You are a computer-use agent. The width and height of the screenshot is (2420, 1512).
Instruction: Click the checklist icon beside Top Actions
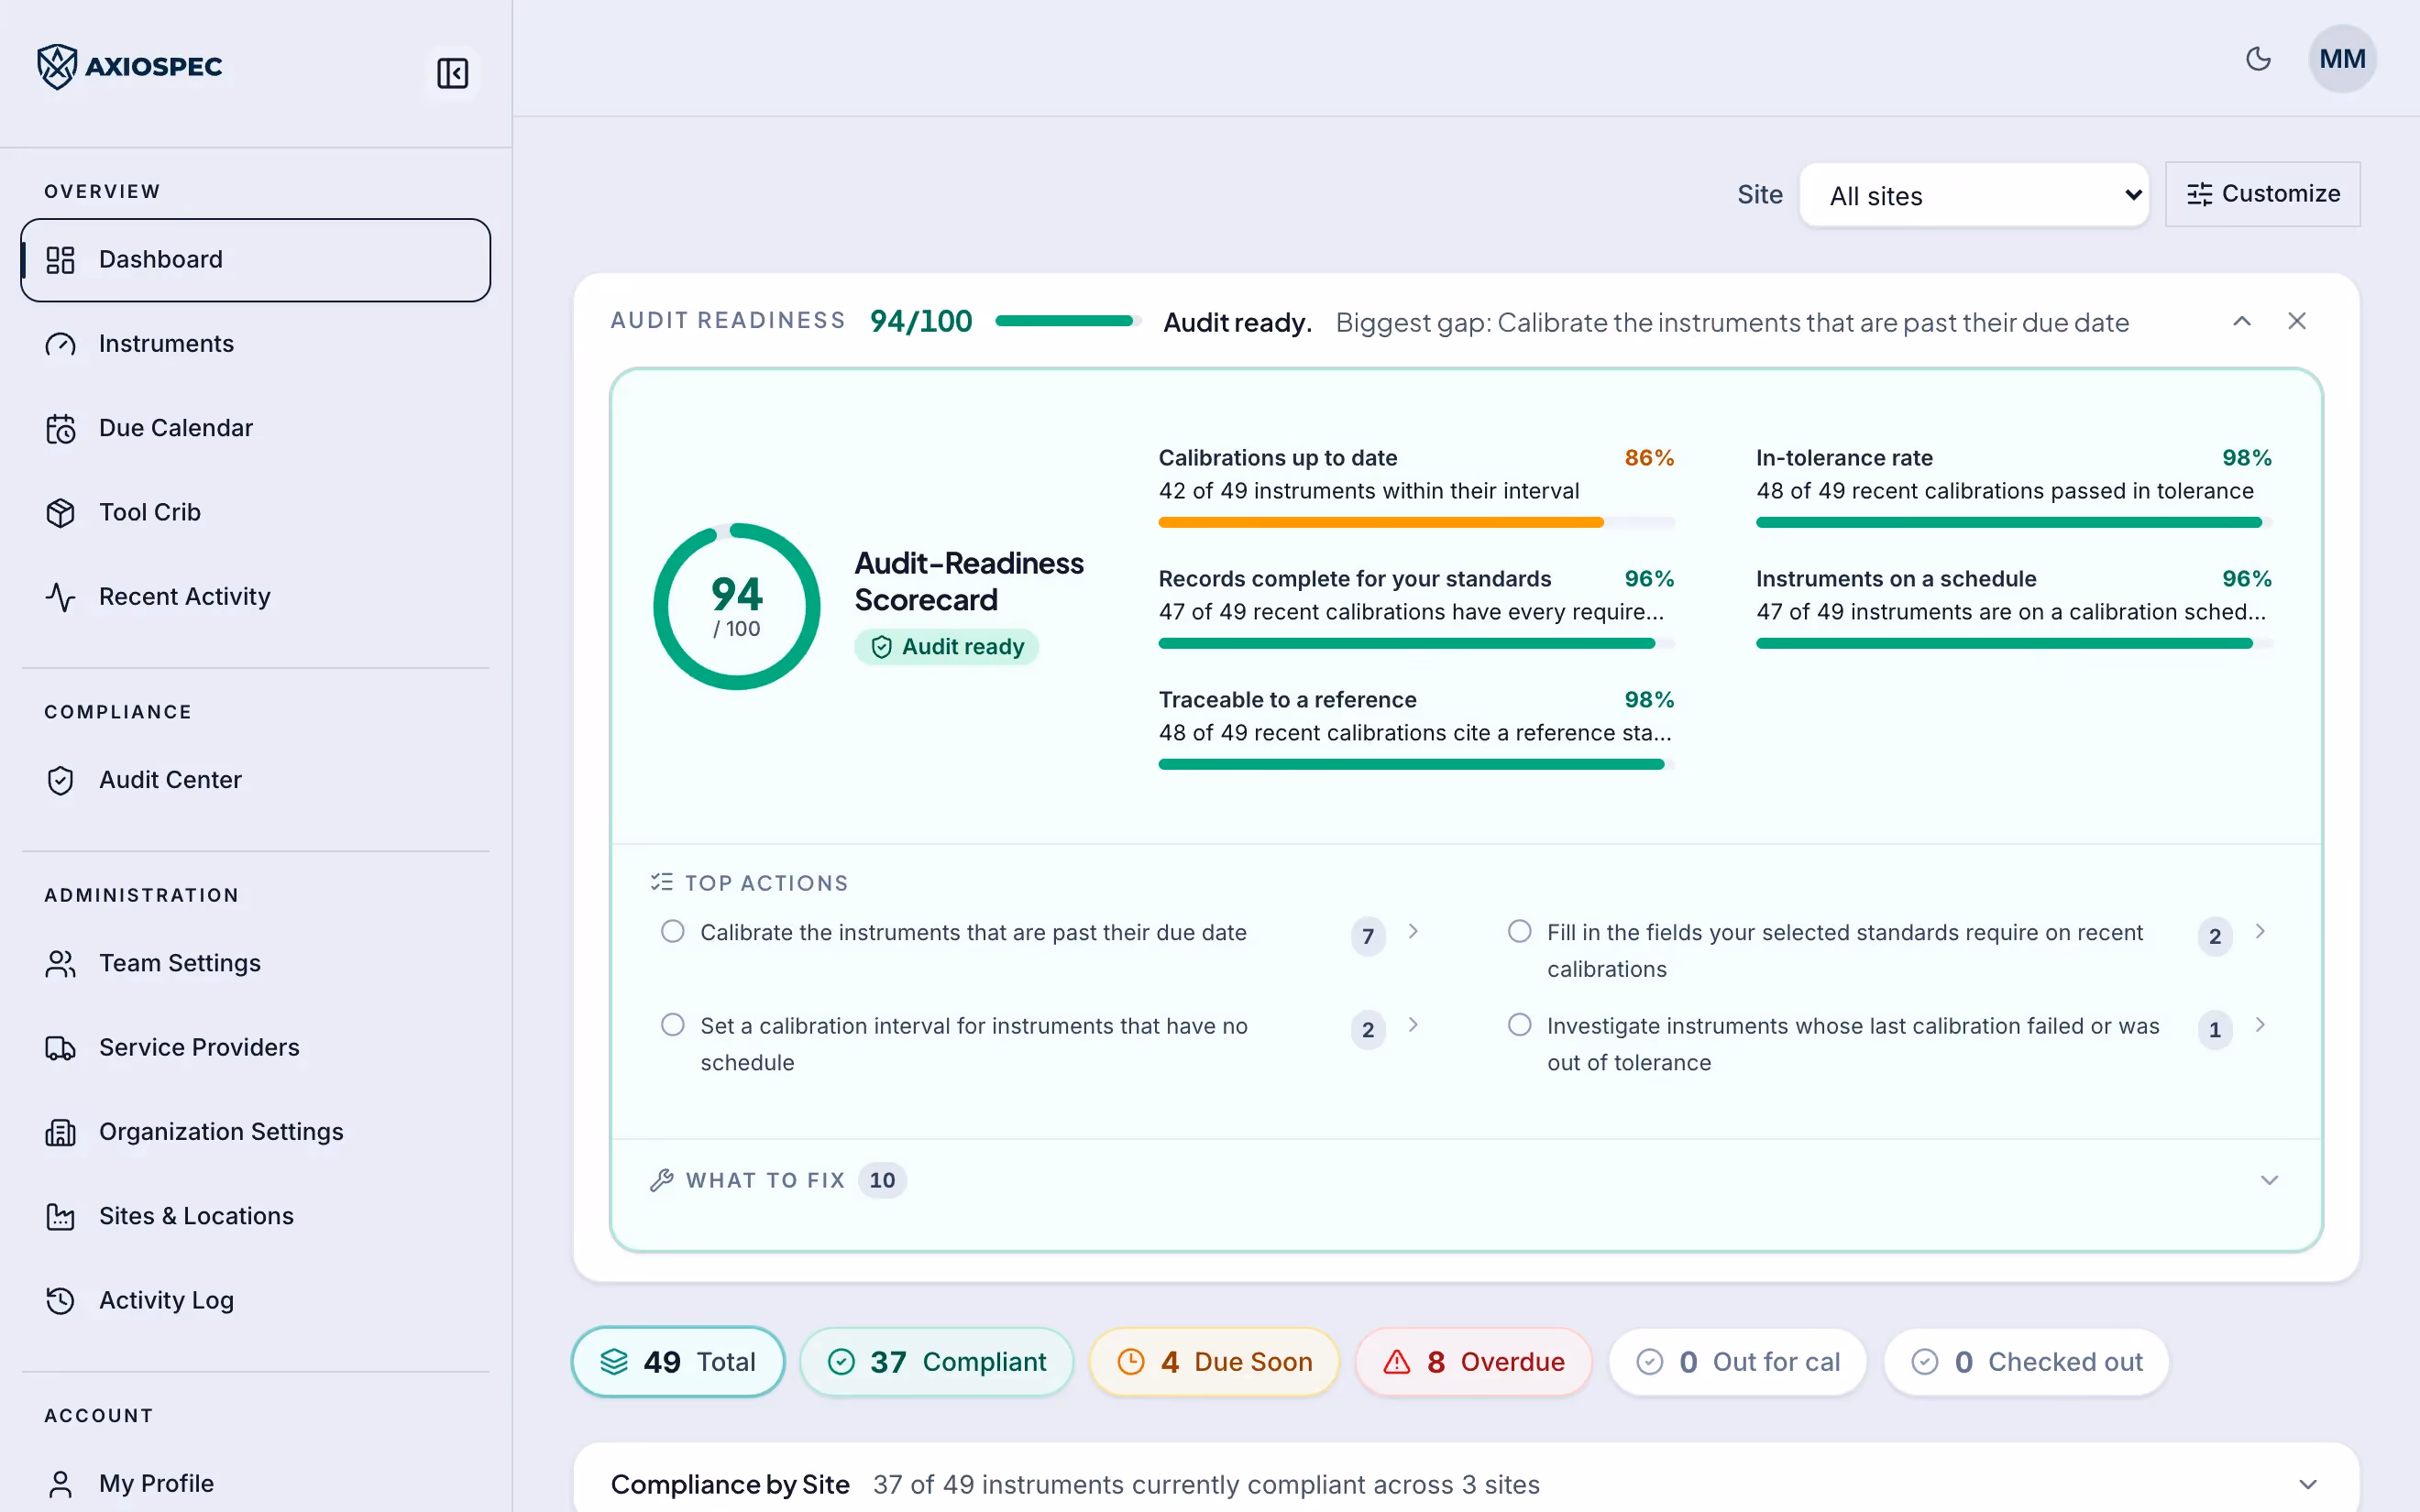pyautogui.click(x=661, y=882)
